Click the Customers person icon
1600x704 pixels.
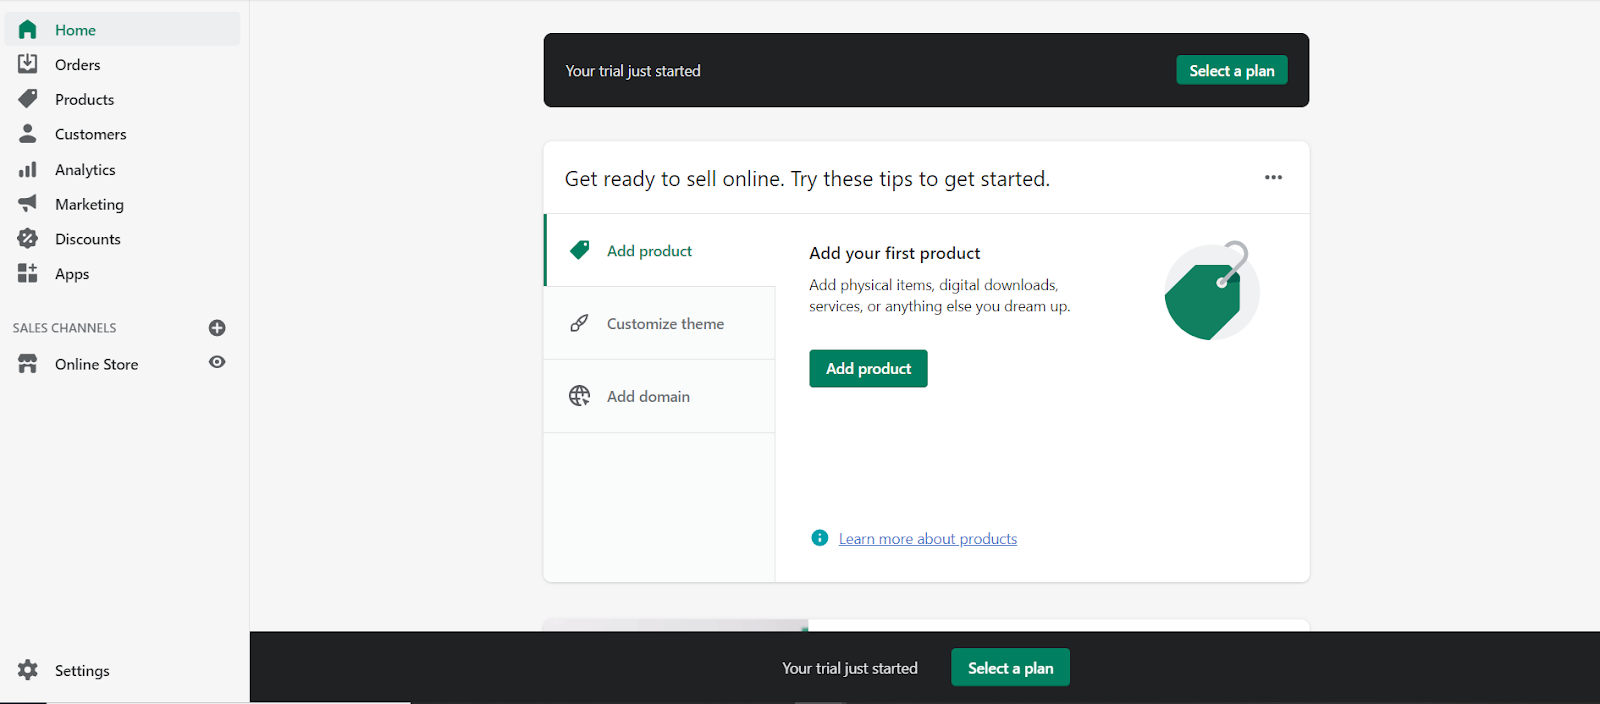pyautogui.click(x=28, y=134)
